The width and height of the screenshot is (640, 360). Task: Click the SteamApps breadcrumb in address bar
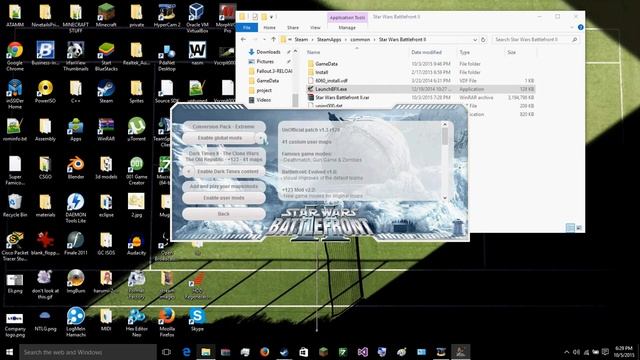[x=329, y=40]
